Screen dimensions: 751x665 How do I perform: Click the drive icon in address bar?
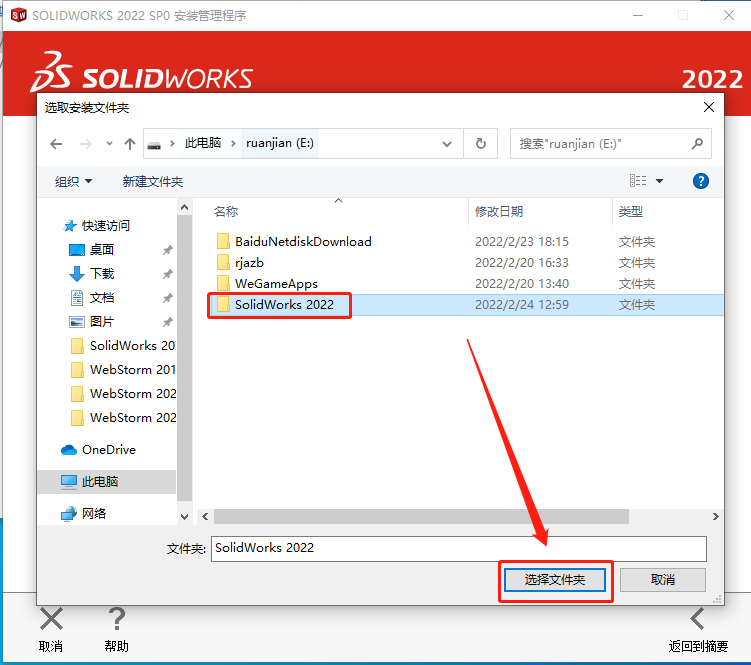154,144
